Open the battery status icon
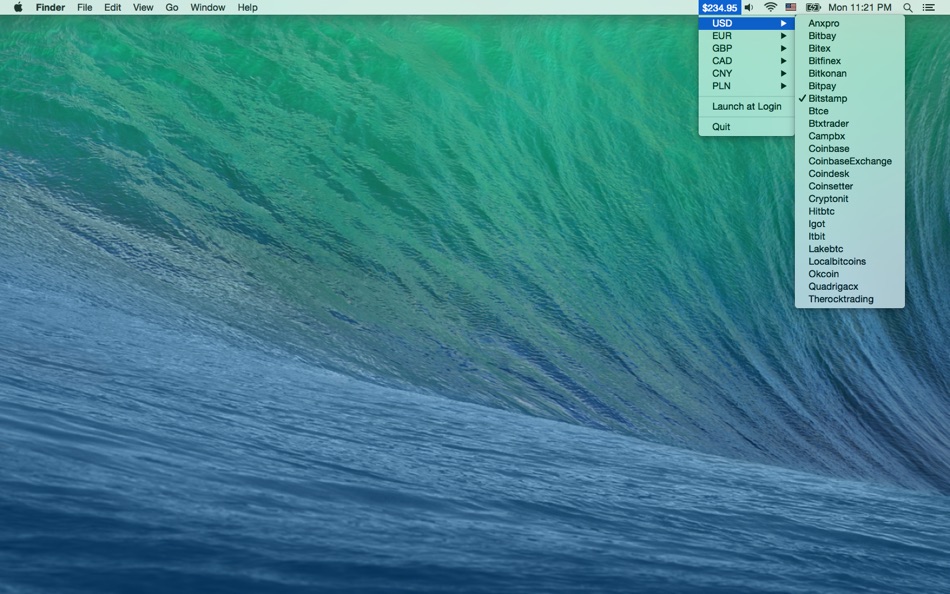This screenshot has width=950, height=594. tap(812, 7)
